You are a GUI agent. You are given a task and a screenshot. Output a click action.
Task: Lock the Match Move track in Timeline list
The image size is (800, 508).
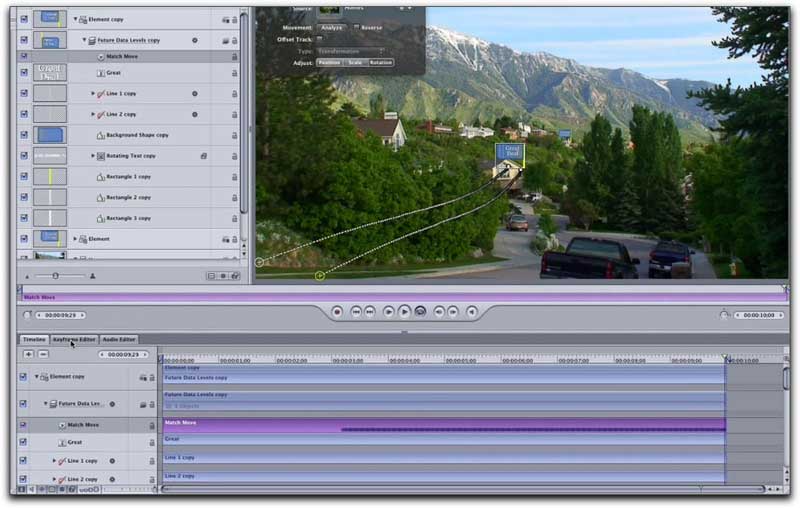tap(152, 425)
